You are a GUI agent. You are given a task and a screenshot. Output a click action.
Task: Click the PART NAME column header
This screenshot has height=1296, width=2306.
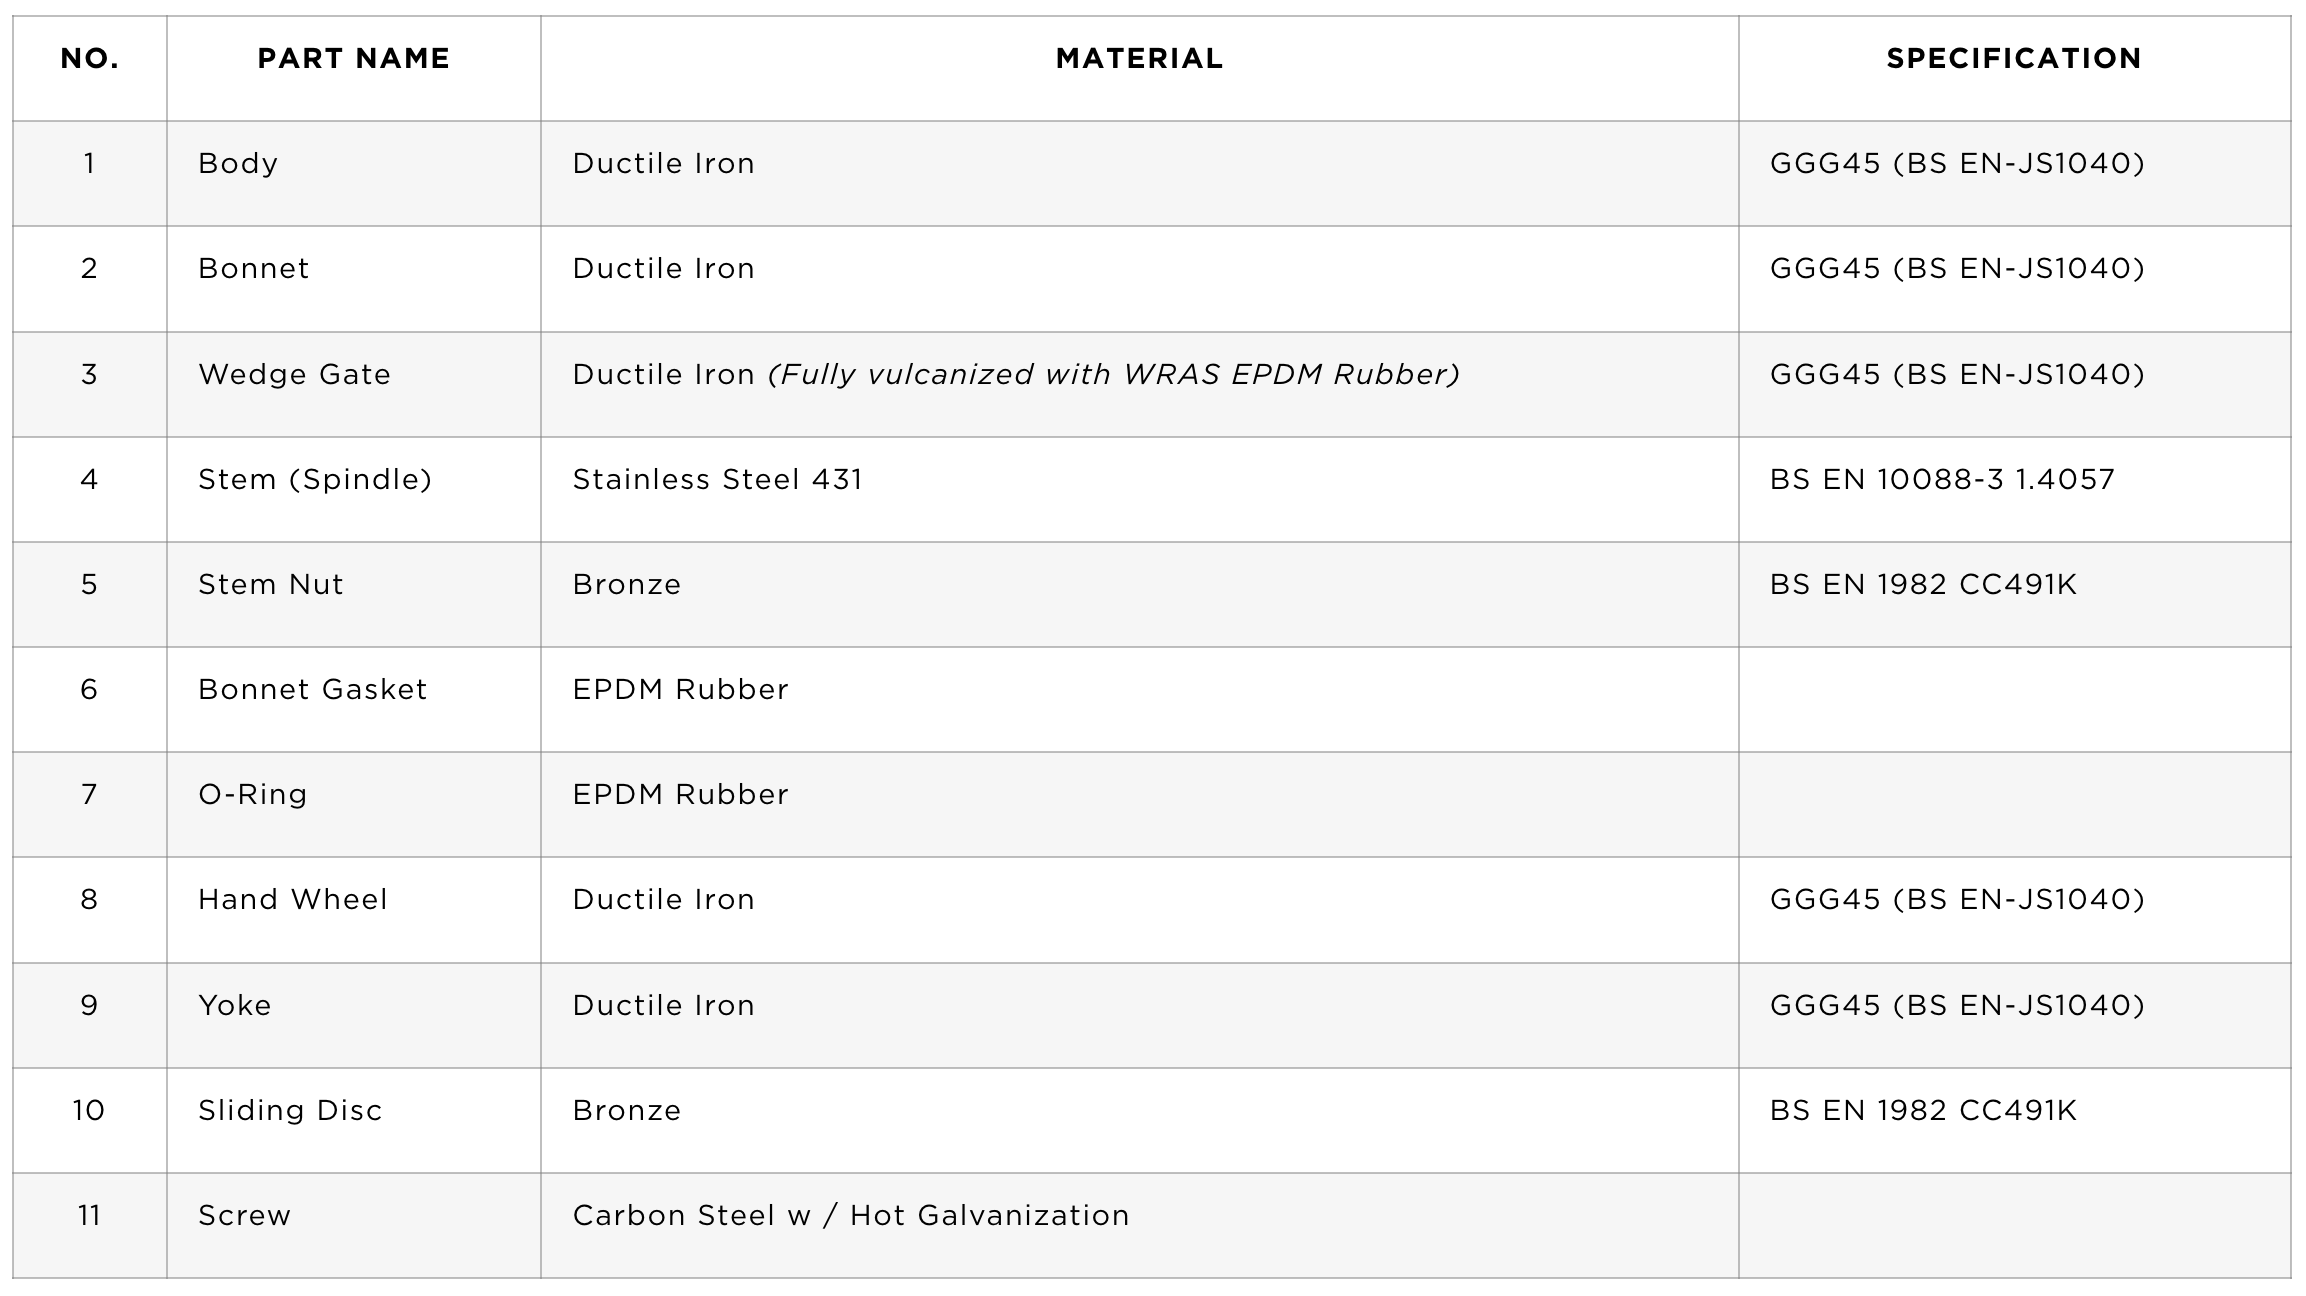coord(353,59)
